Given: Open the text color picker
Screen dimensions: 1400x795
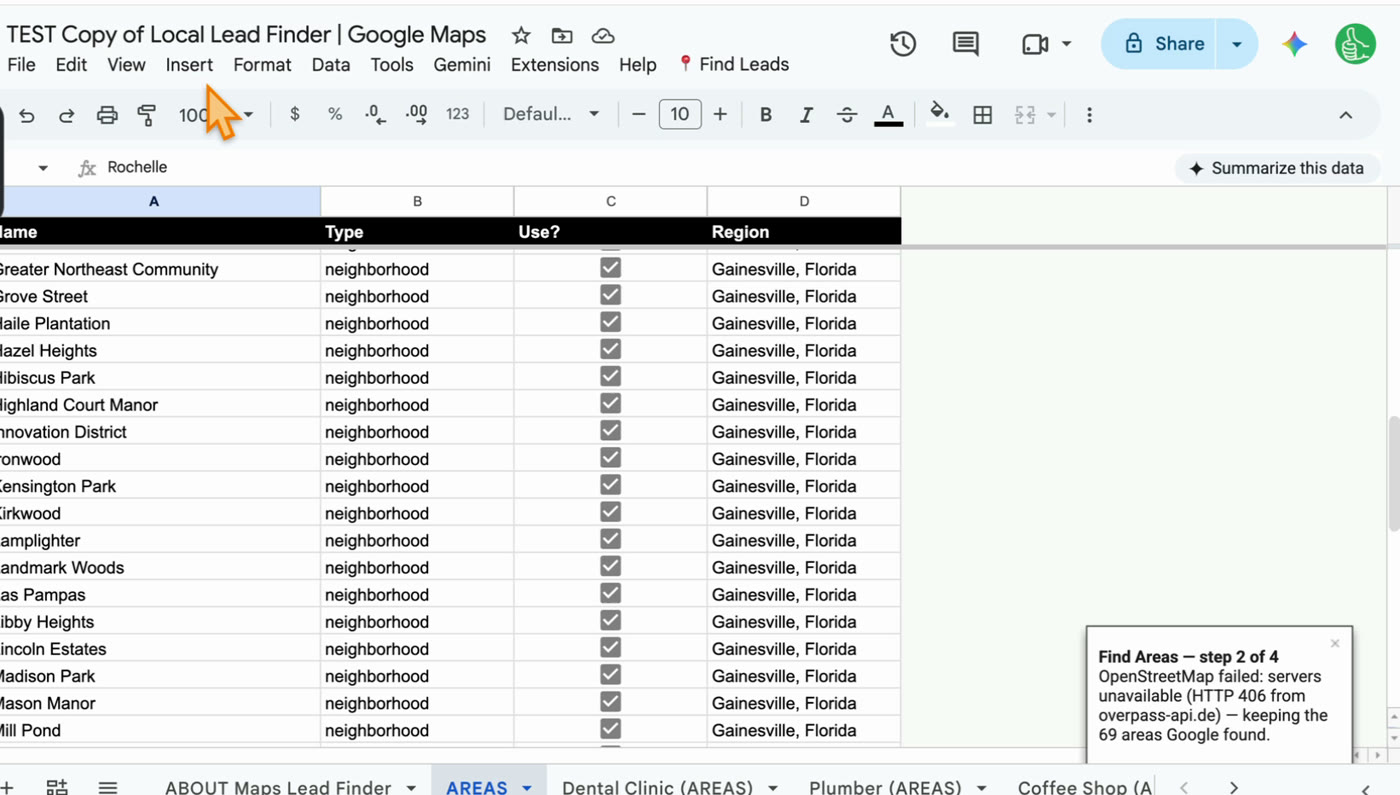Looking at the screenshot, I should (888, 115).
